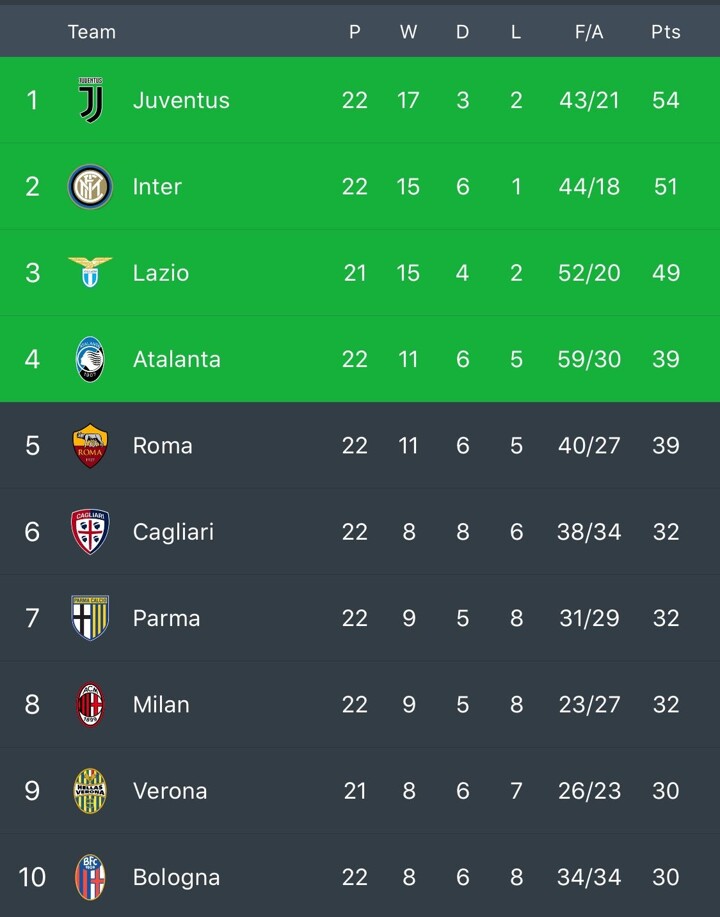Tap Verona's 26/23 goals figure

(589, 791)
